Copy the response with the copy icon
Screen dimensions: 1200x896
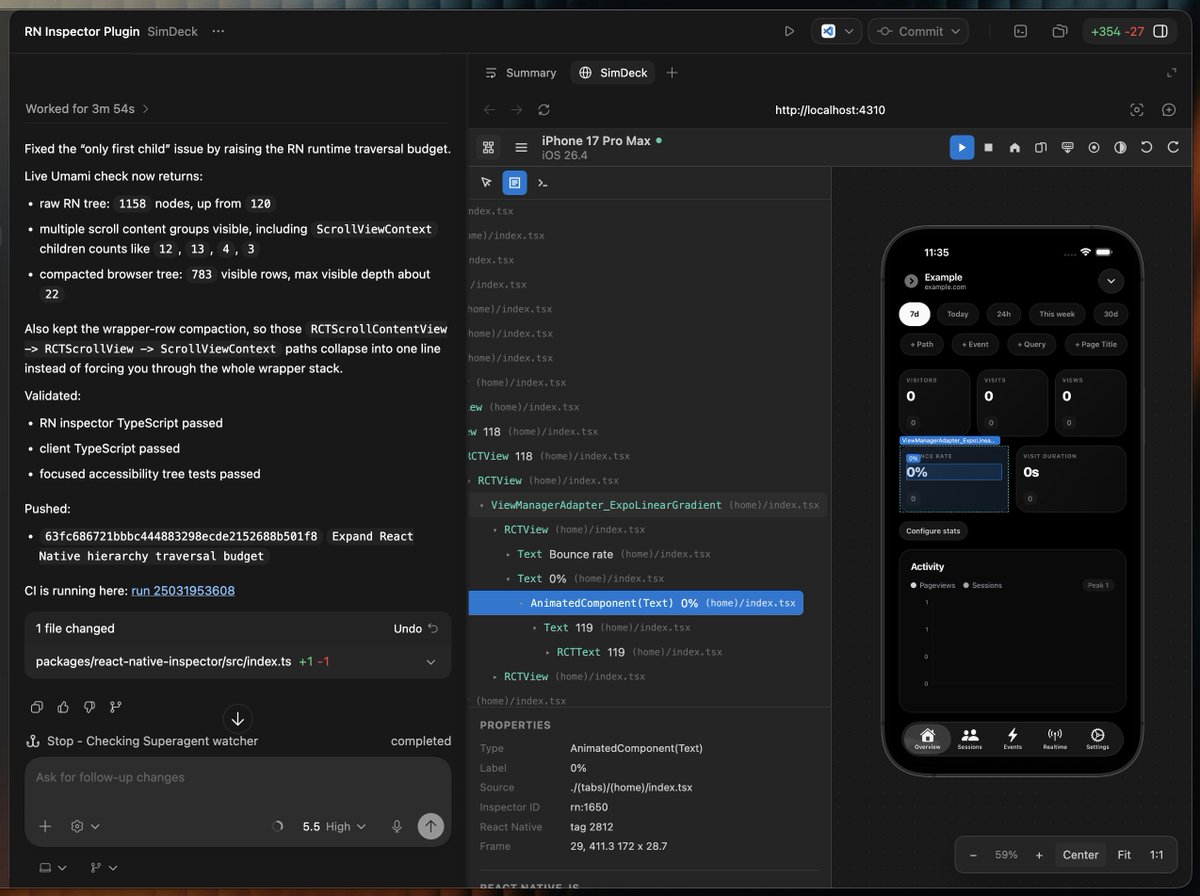click(x=37, y=707)
